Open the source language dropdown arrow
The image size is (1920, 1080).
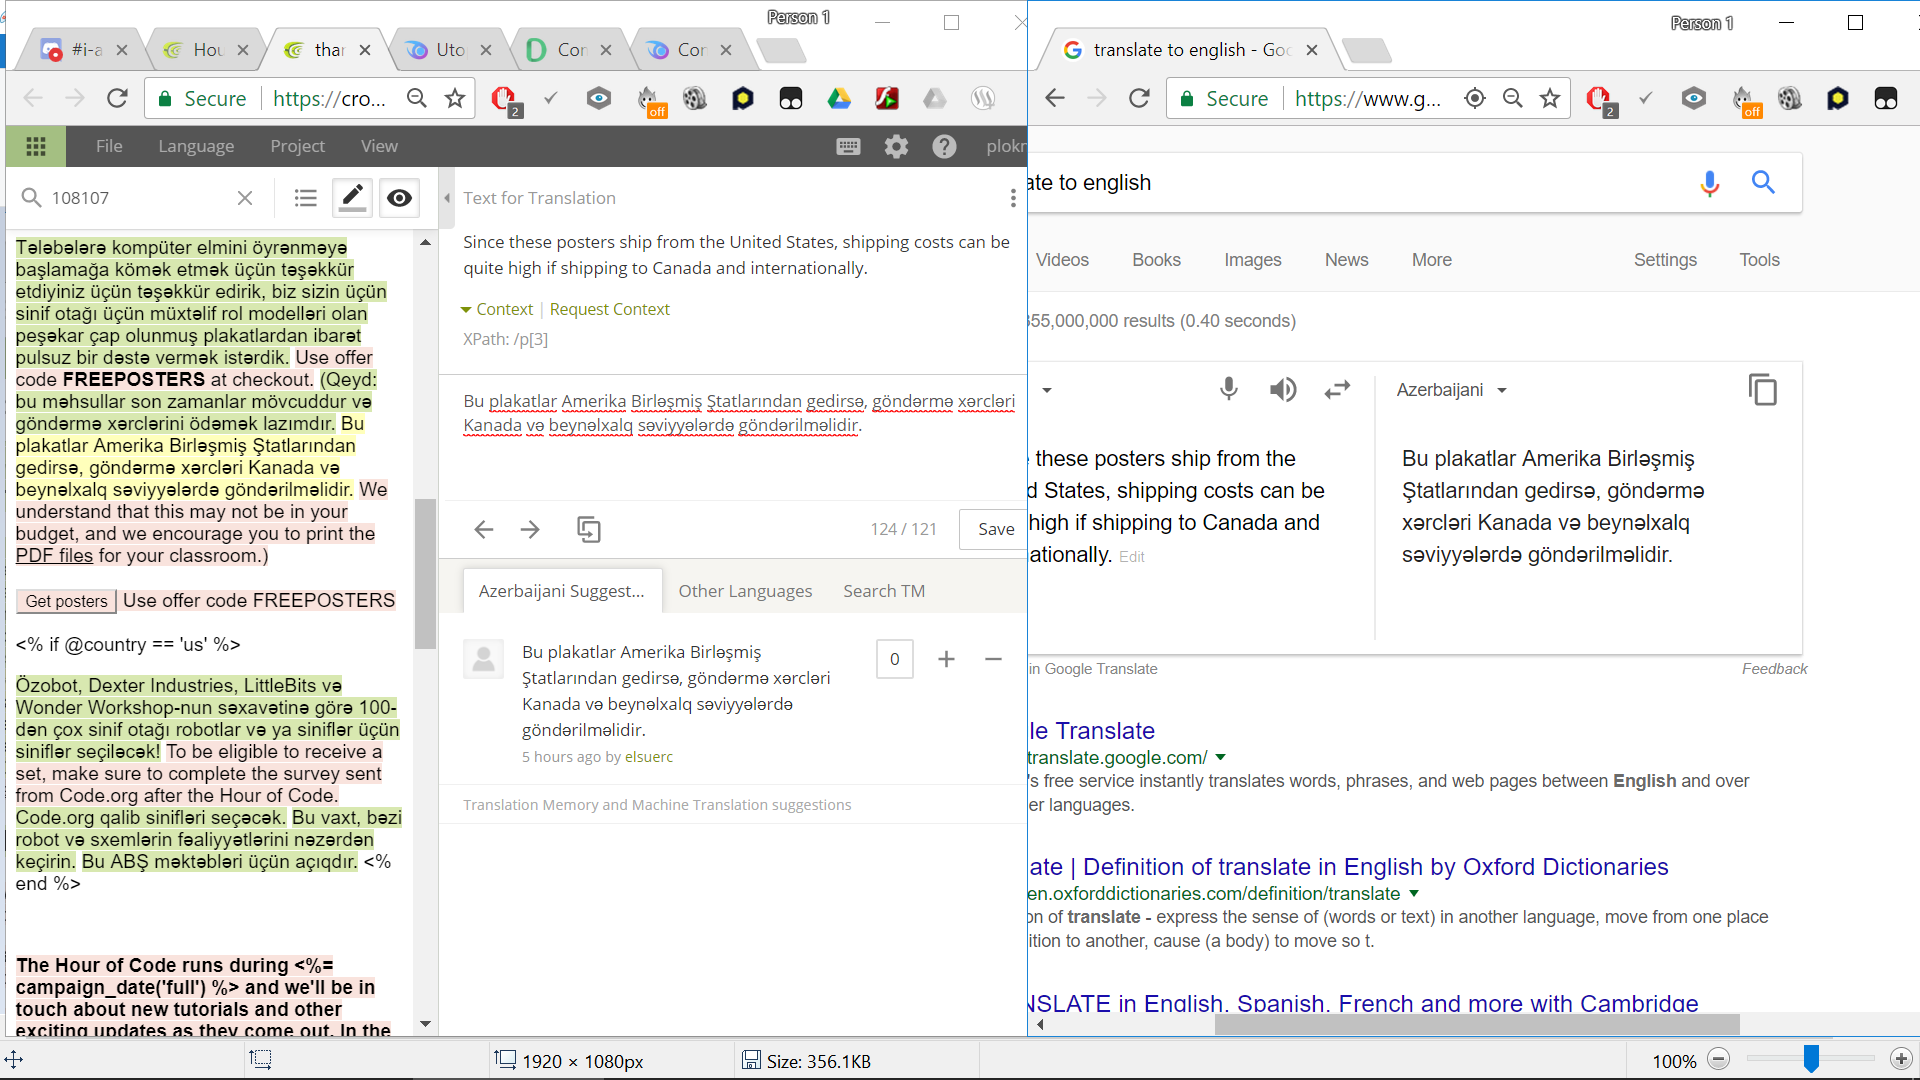[x=1047, y=390]
